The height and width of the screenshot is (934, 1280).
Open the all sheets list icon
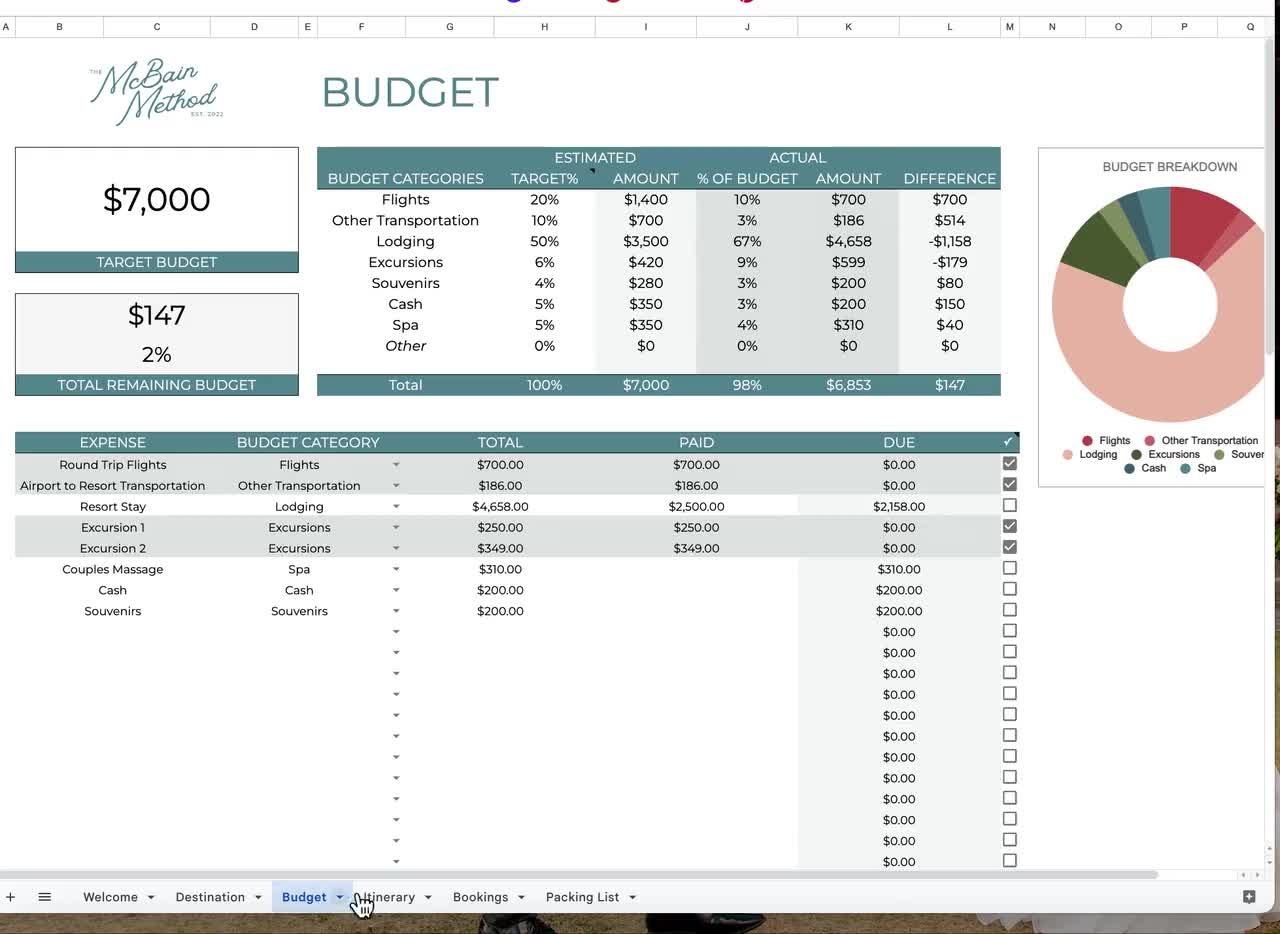44,897
